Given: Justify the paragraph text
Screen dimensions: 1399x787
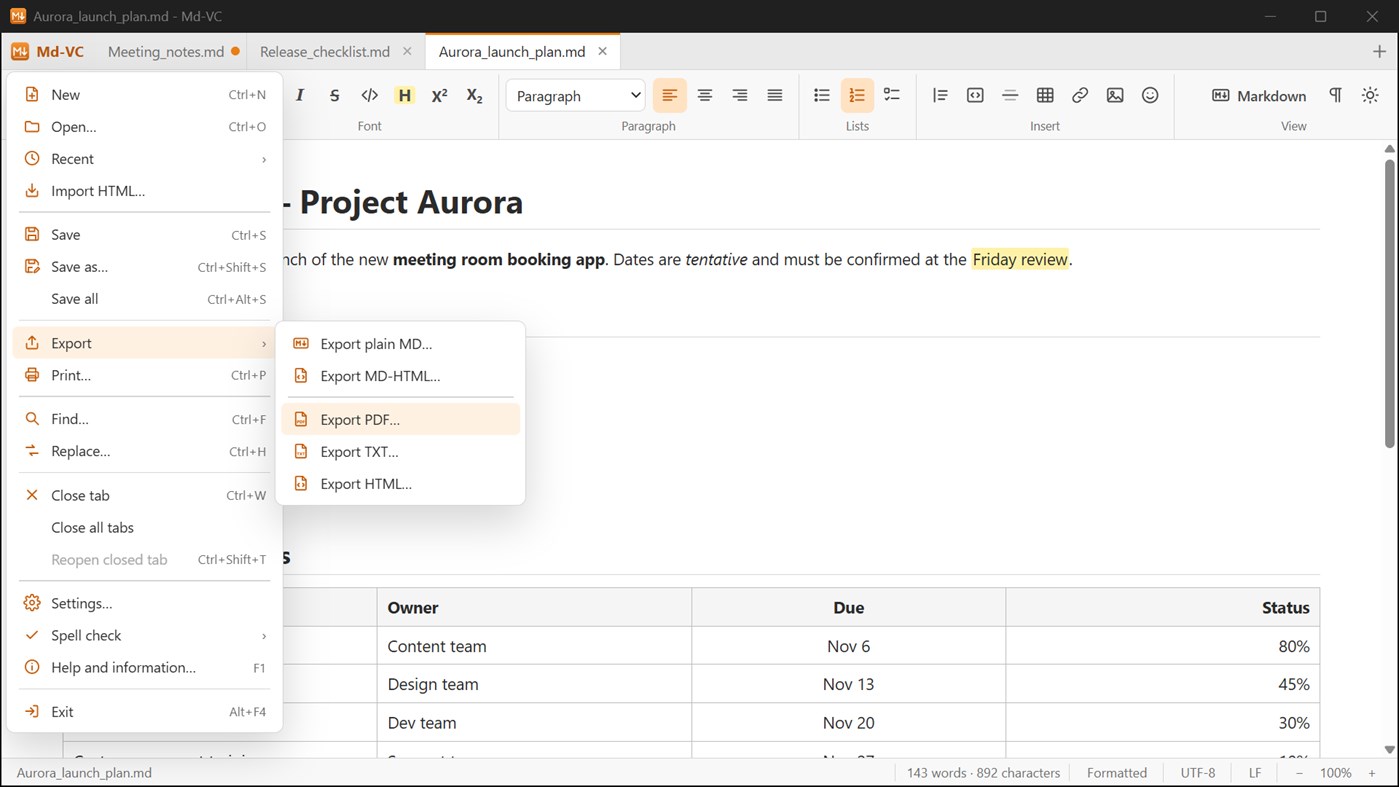Looking at the screenshot, I should [x=775, y=96].
